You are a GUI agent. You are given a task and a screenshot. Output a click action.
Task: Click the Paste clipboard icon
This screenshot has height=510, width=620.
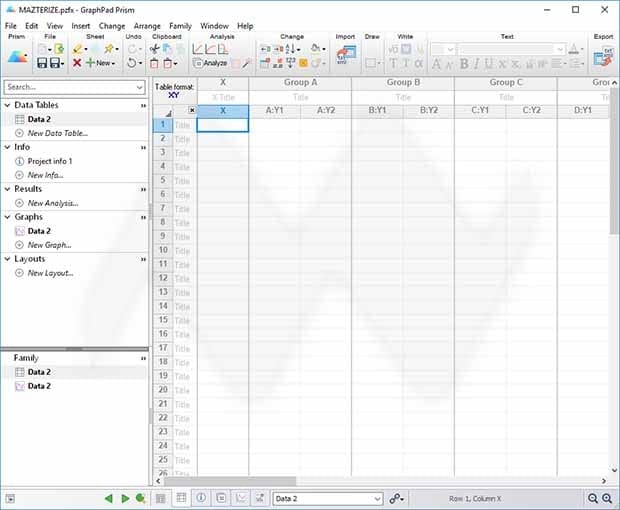(154, 63)
